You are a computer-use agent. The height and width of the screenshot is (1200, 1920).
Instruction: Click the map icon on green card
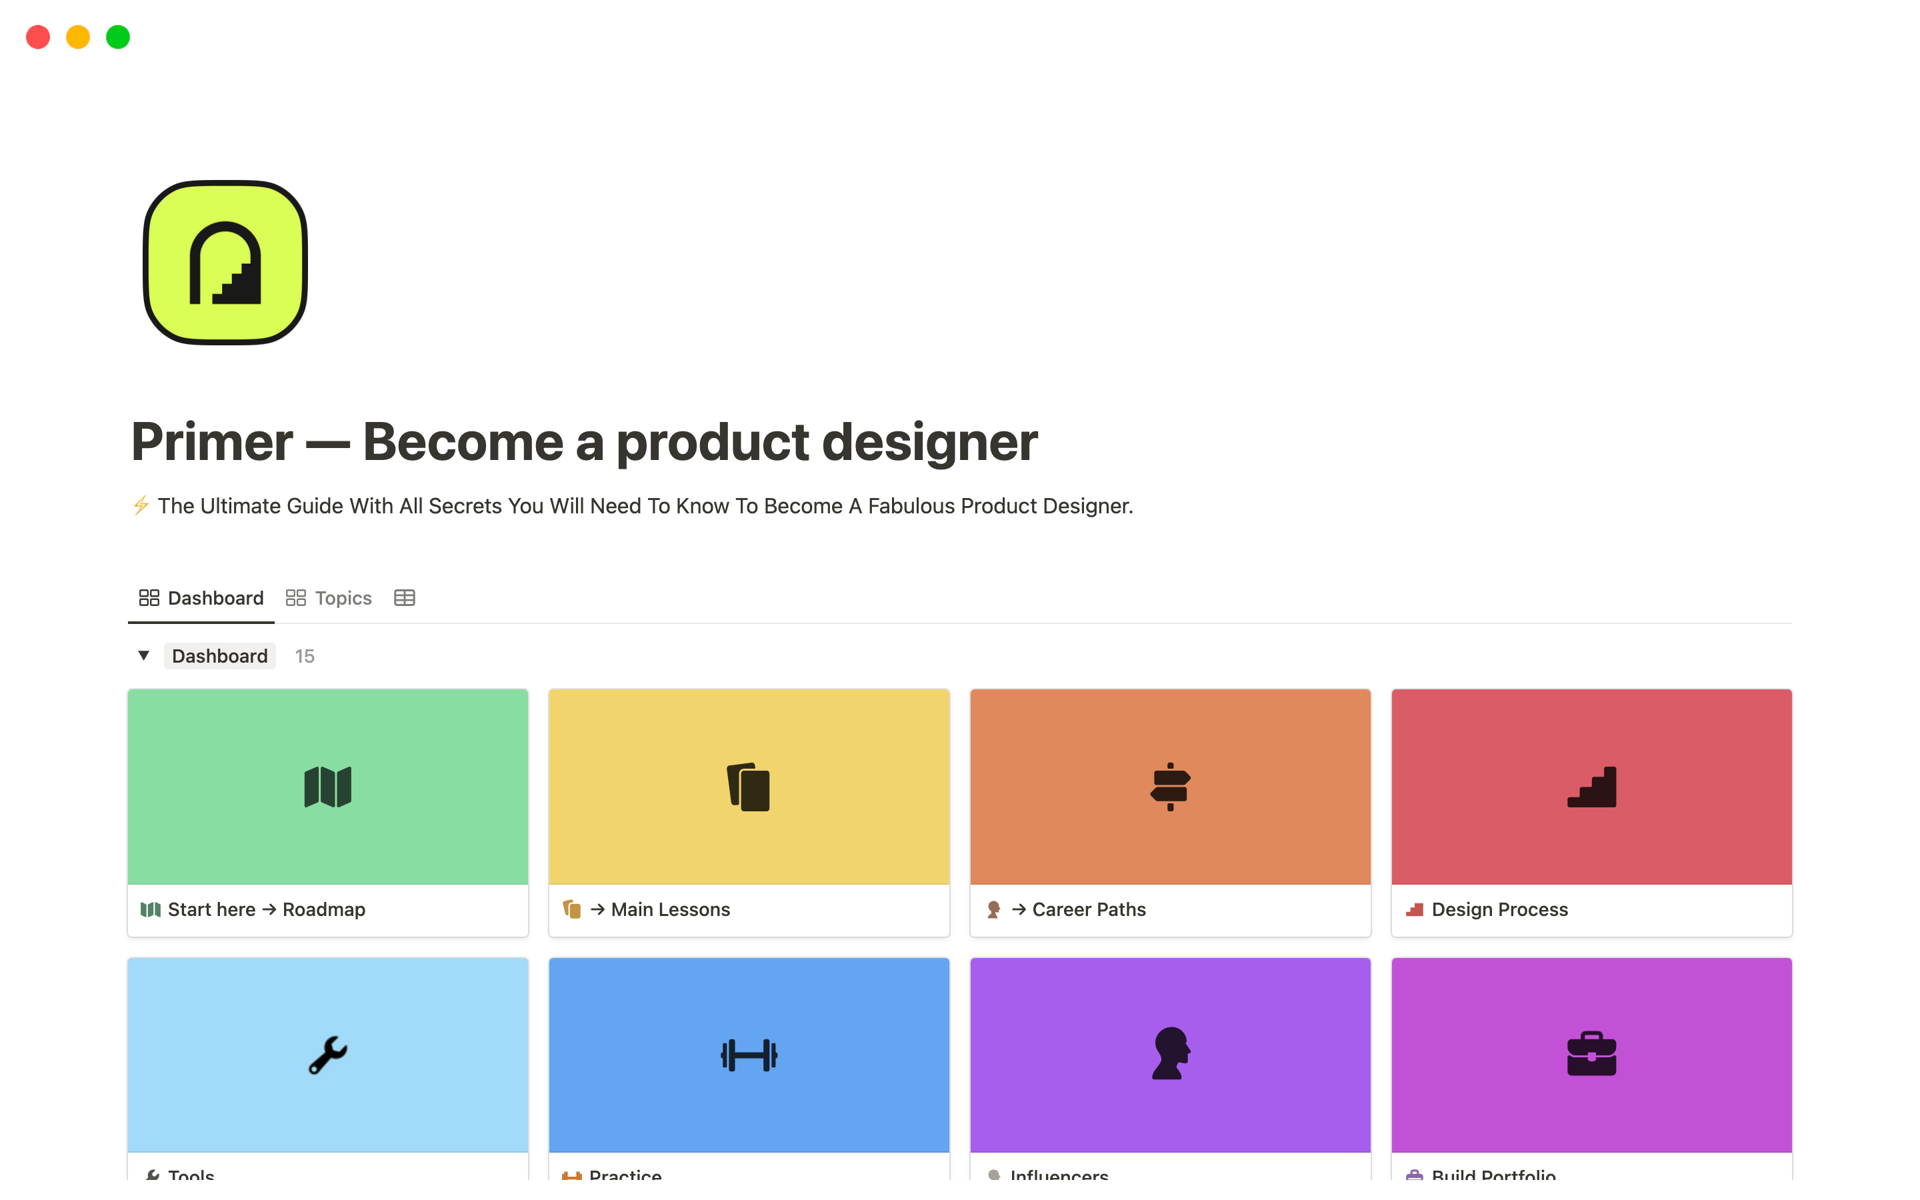click(328, 787)
